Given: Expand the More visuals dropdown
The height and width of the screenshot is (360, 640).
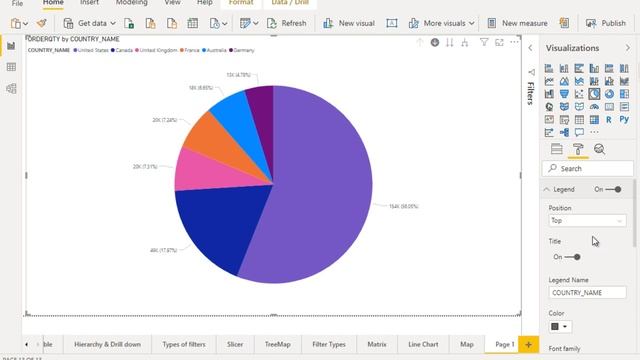Looking at the screenshot, I should [x=471, y=24].
